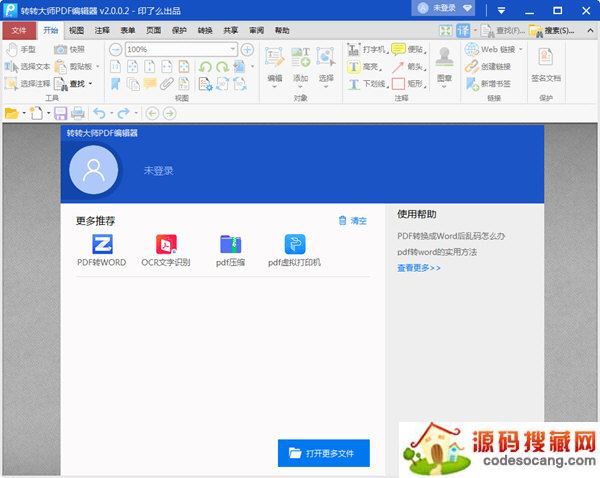Launch the pdf压缩 recommended tool
The height and width of the screenshot is (478, 600).
tap(230, 251)
